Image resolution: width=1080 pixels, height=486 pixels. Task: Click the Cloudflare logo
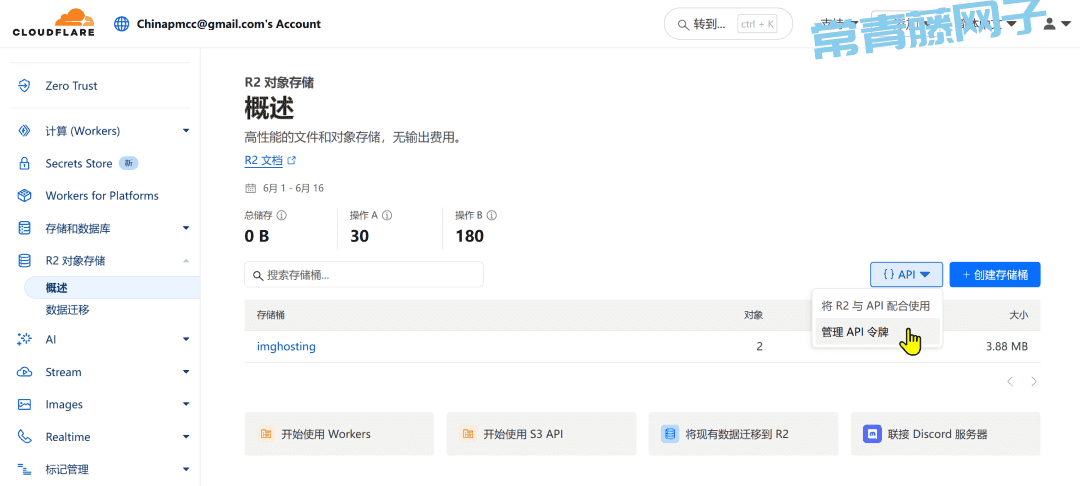click(x=54, y=23)
